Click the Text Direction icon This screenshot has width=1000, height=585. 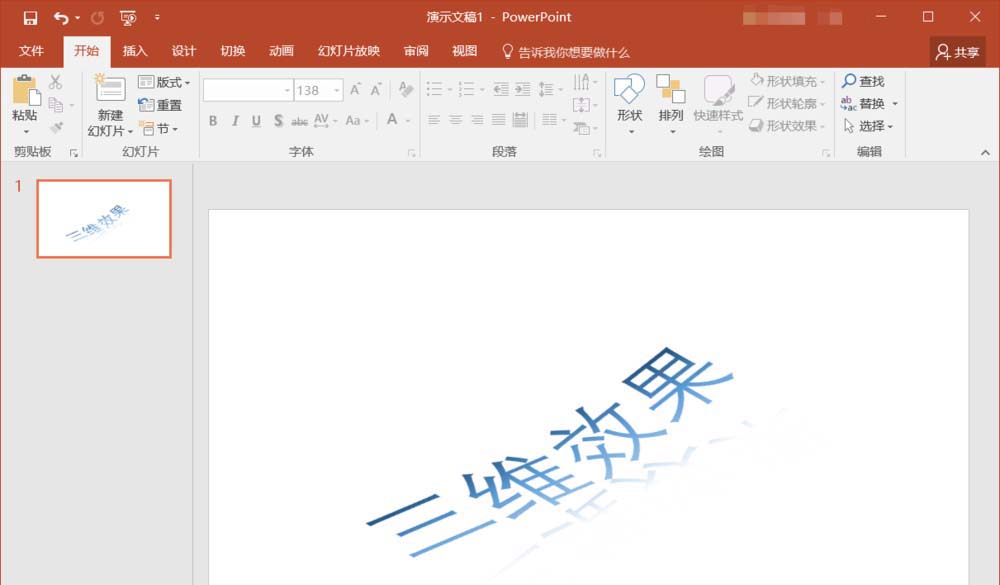pos(581,82)
